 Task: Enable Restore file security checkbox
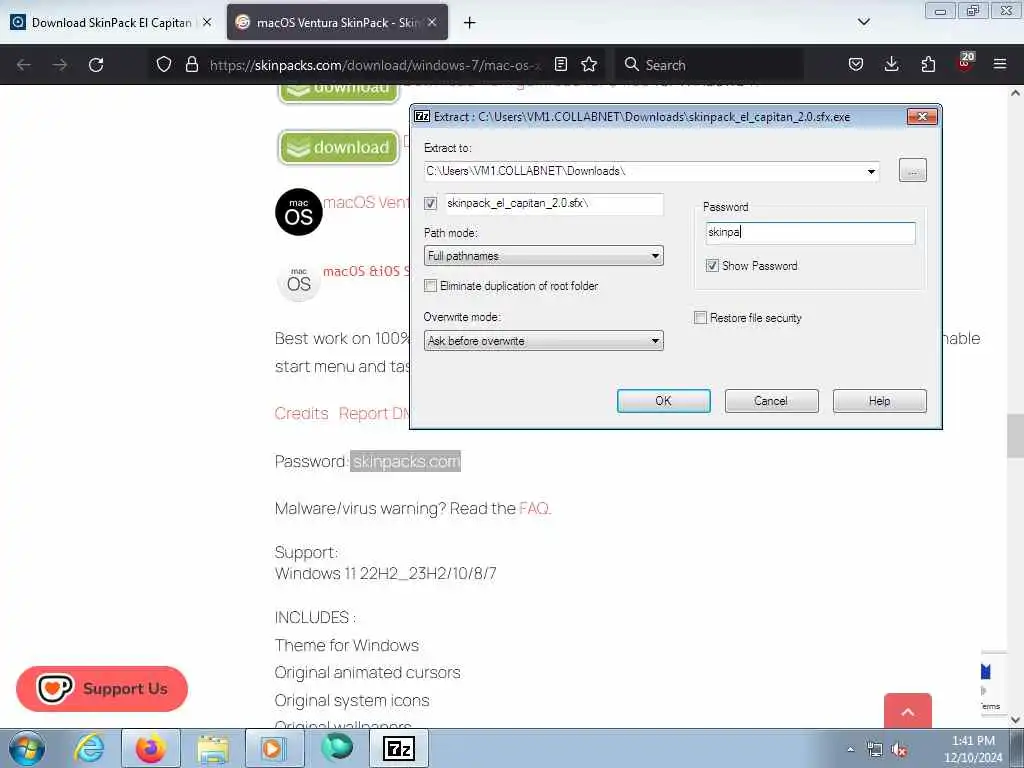click(700, 317)
